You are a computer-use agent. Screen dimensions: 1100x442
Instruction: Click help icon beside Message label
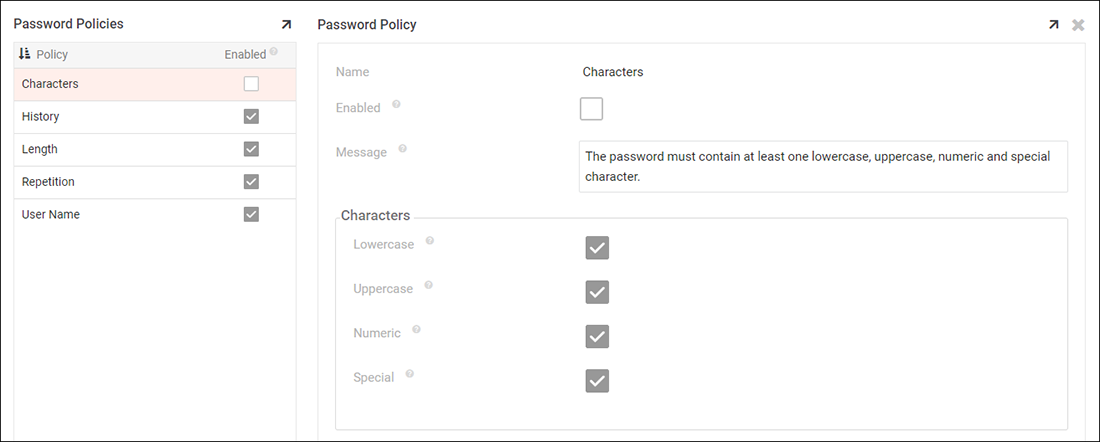402,149
